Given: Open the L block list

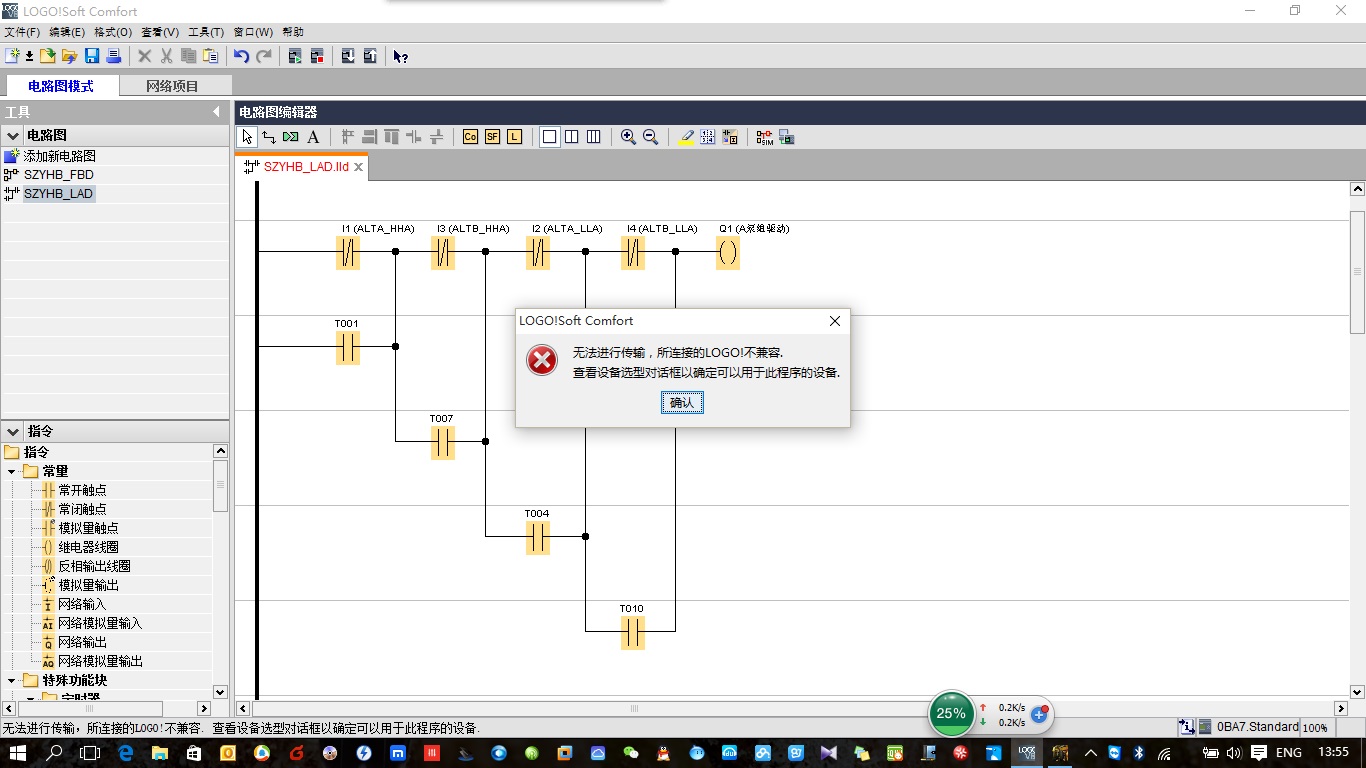Looking at the screenshot, I should [514, 137].
